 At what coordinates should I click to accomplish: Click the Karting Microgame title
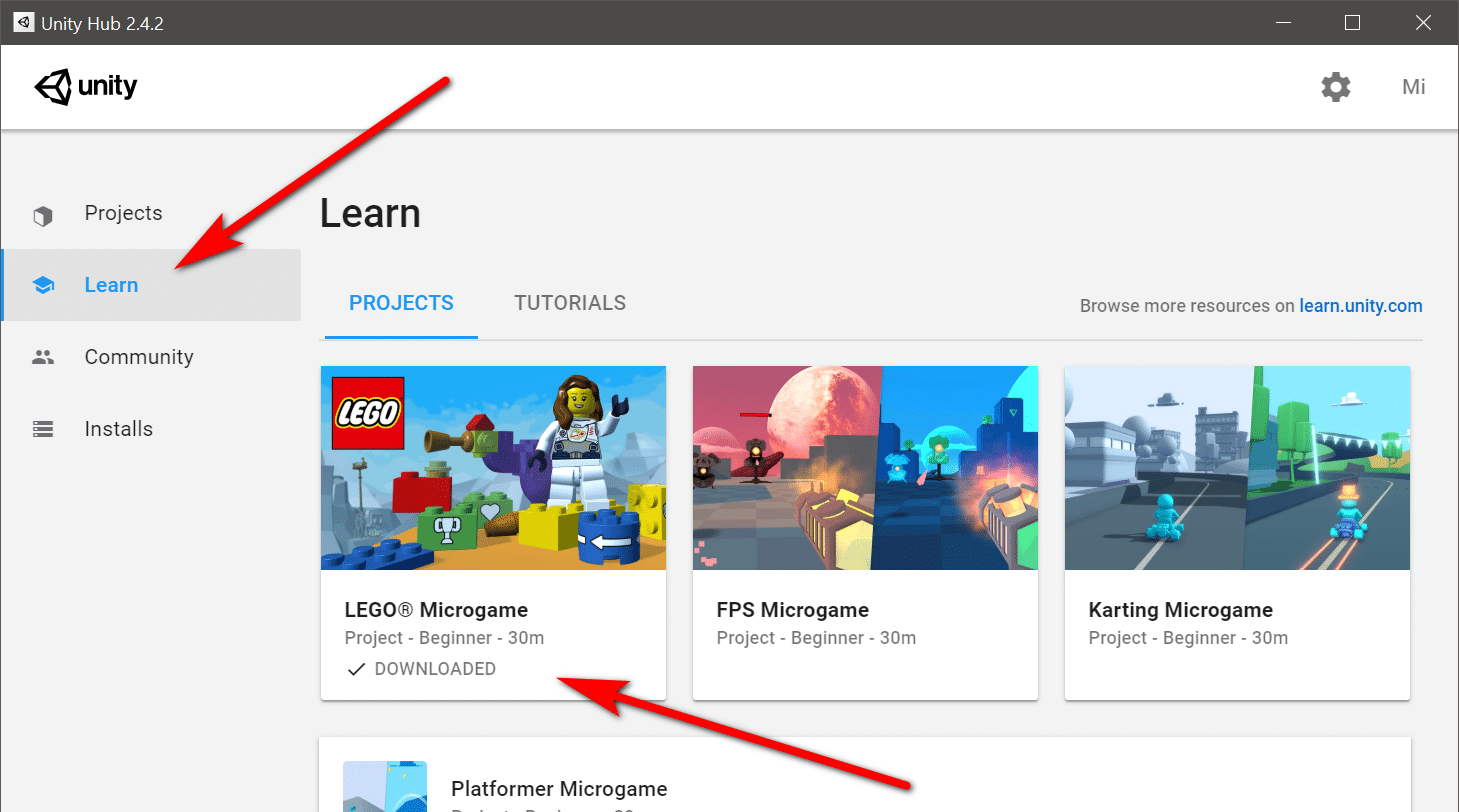point(1180,610)
